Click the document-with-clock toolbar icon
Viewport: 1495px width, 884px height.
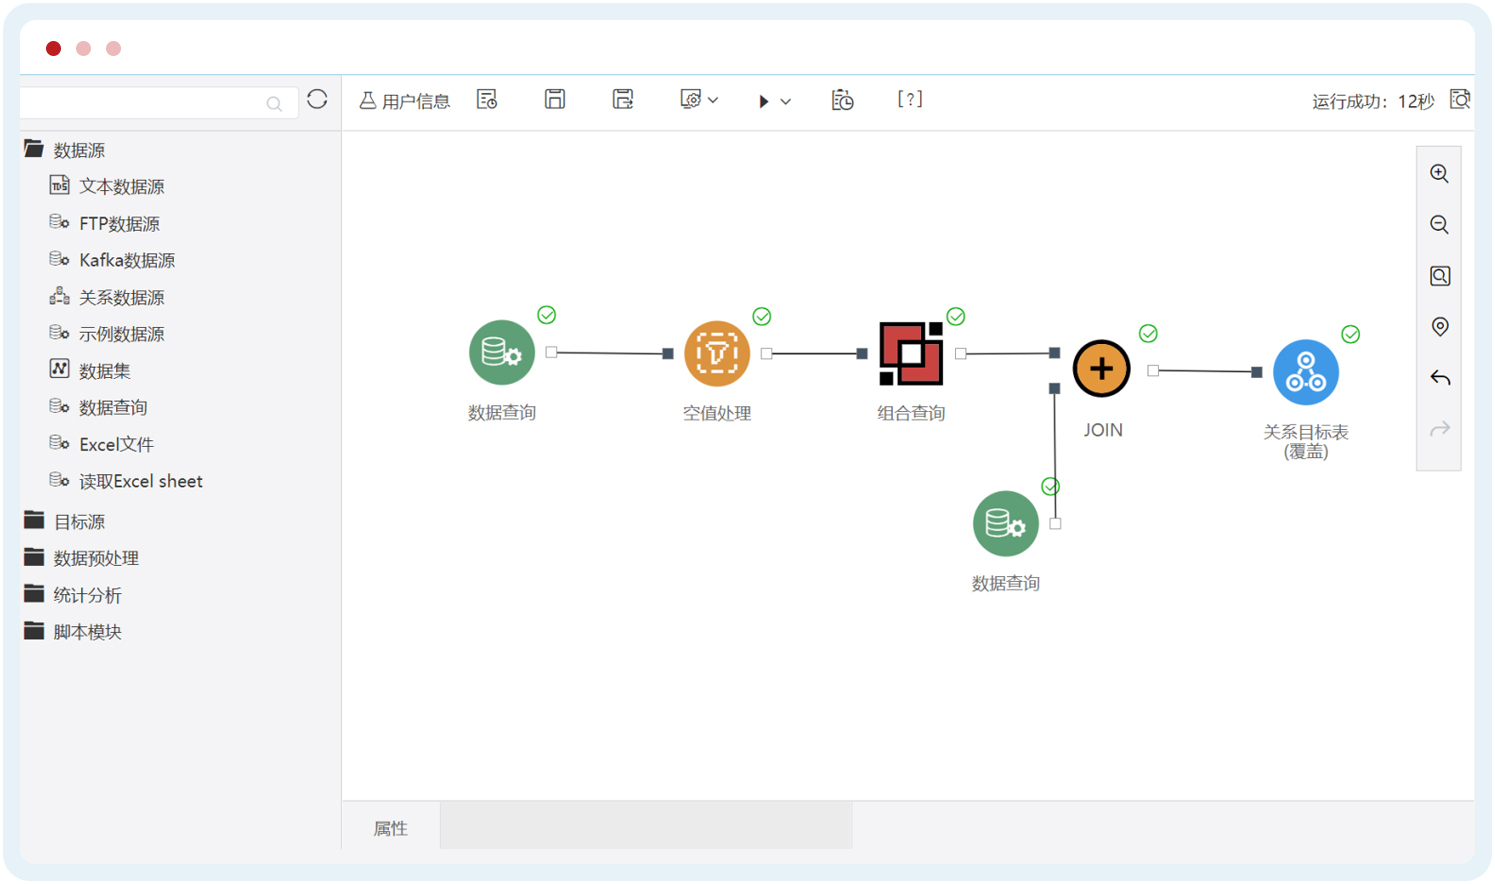tap(487, 99)
